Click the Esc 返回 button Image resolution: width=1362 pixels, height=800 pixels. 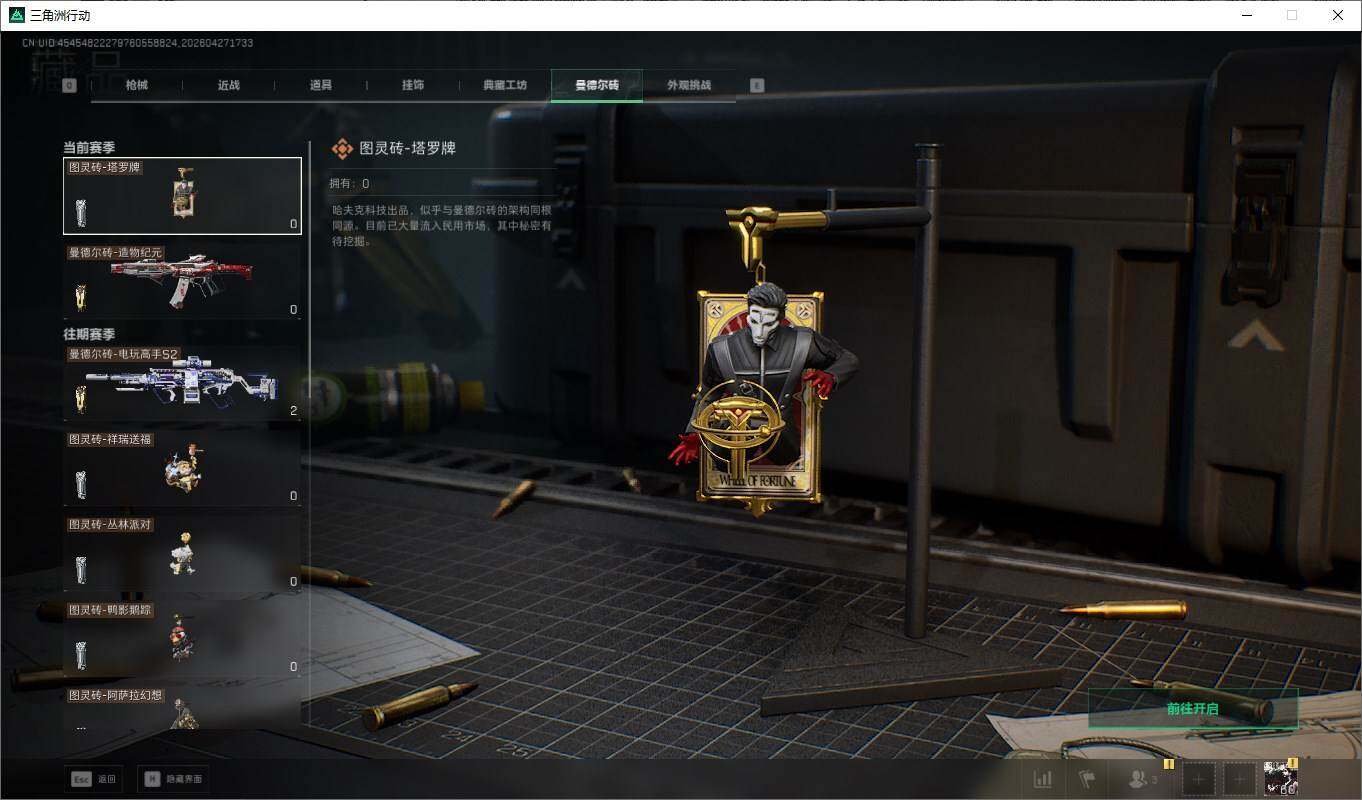93,779
